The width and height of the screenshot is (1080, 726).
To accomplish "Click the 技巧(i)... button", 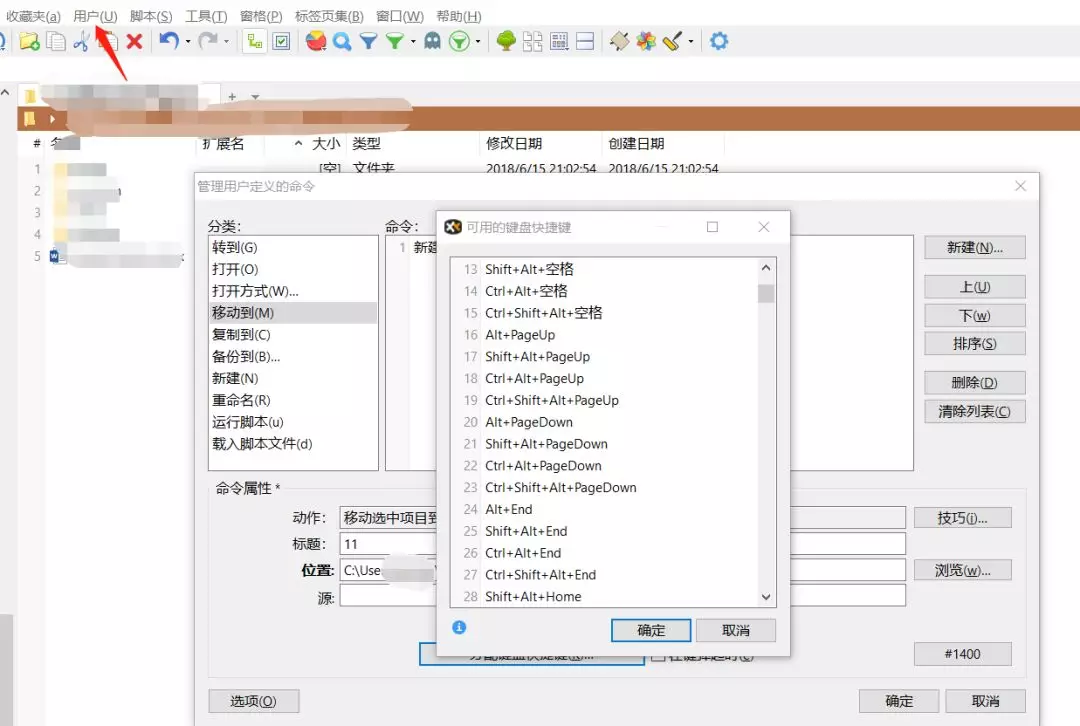I will (x=962, y=517).
